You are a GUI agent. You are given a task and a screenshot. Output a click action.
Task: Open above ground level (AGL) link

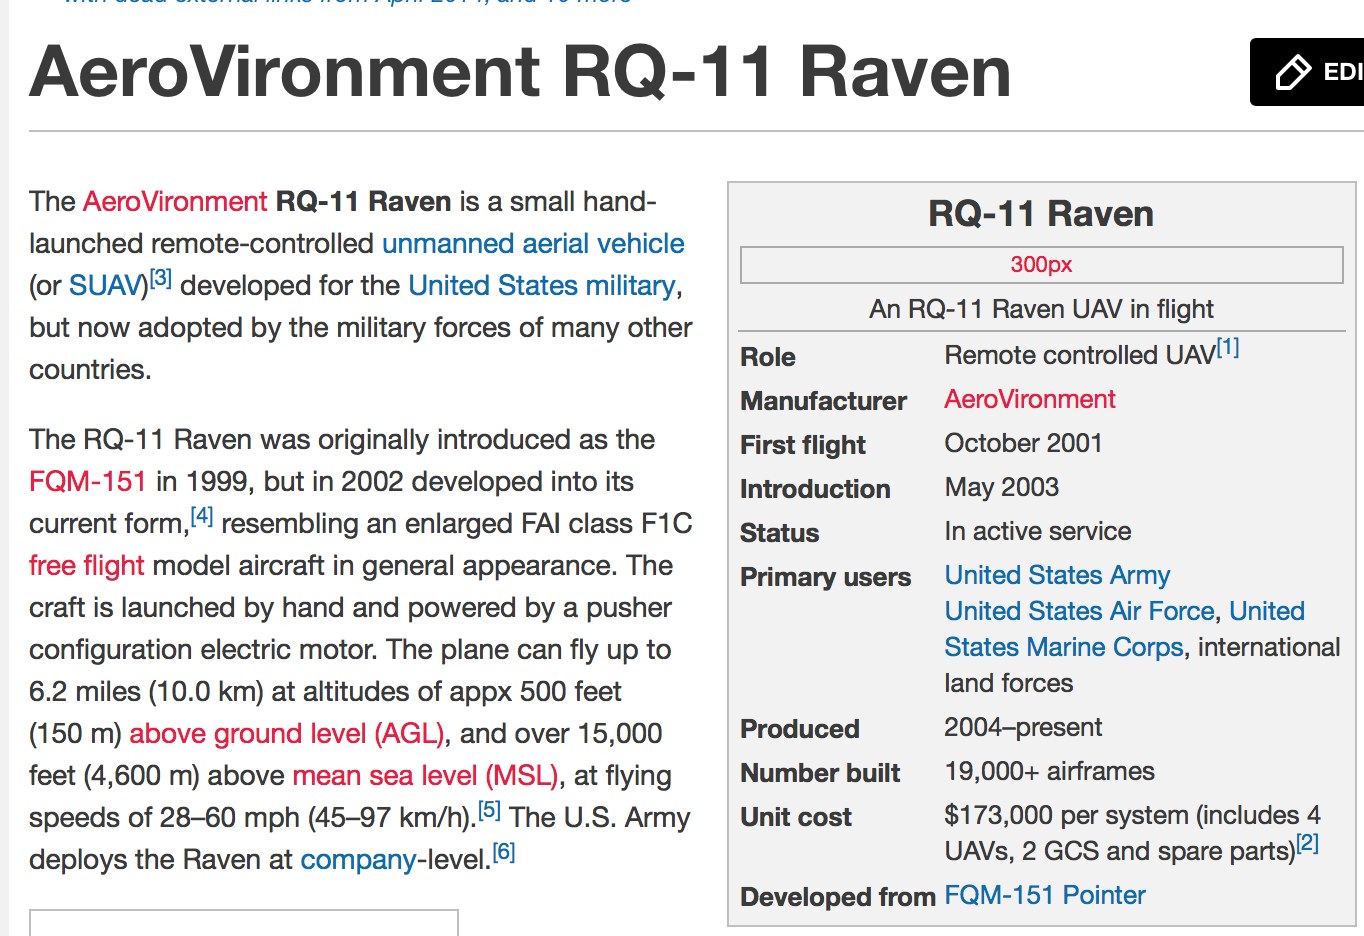pyautogui.click(x=287, y=734)
